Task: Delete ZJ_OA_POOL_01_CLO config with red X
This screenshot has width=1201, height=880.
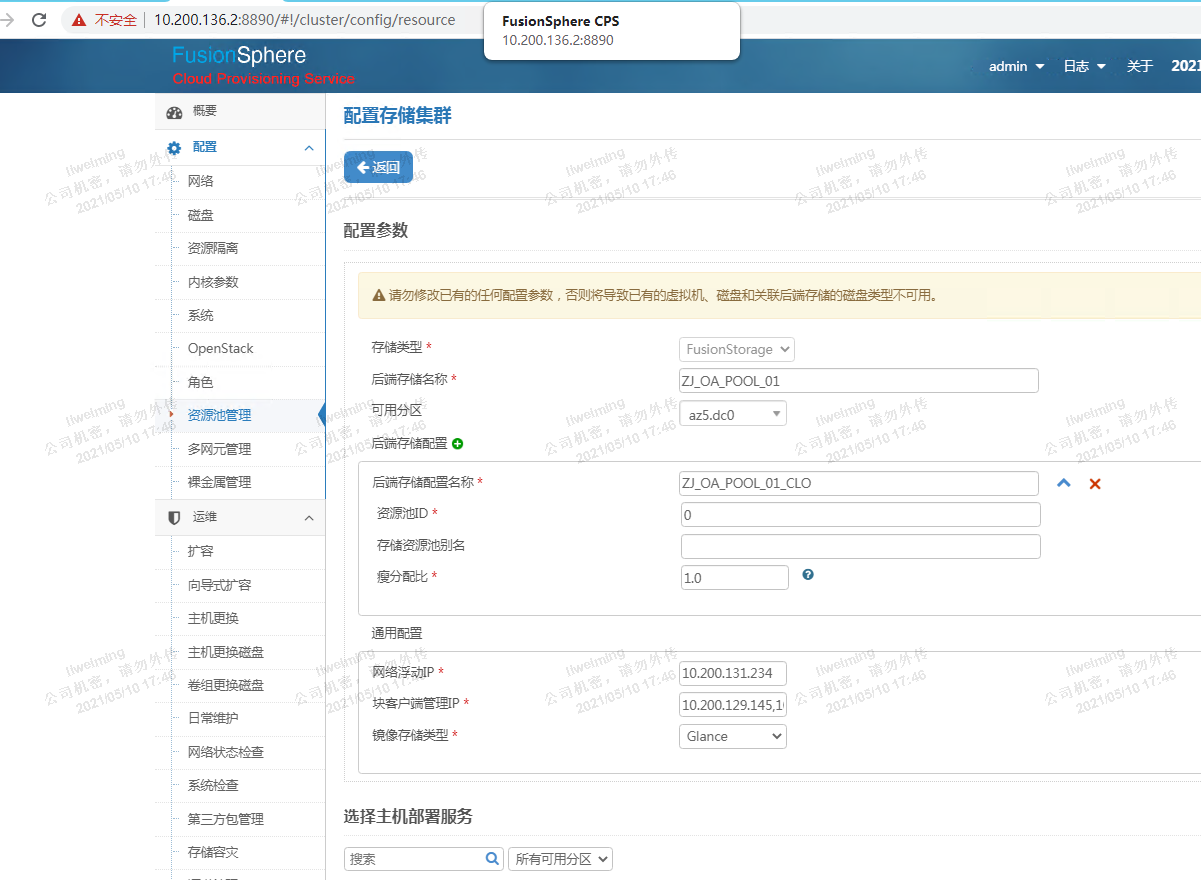Action: [x=1095, y=484]
